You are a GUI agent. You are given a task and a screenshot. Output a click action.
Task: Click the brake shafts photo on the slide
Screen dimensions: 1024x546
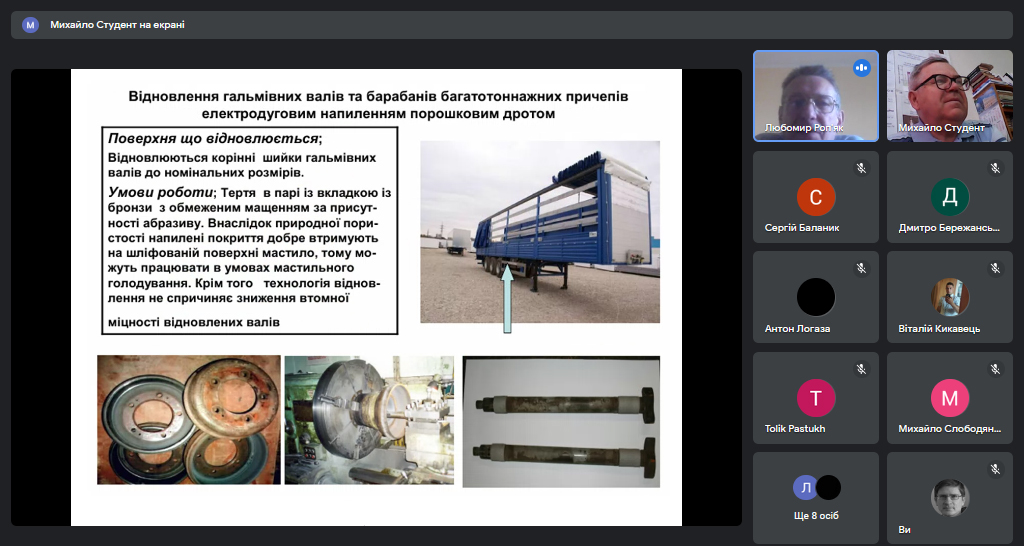pyautogui.click(x=560, y=420)
